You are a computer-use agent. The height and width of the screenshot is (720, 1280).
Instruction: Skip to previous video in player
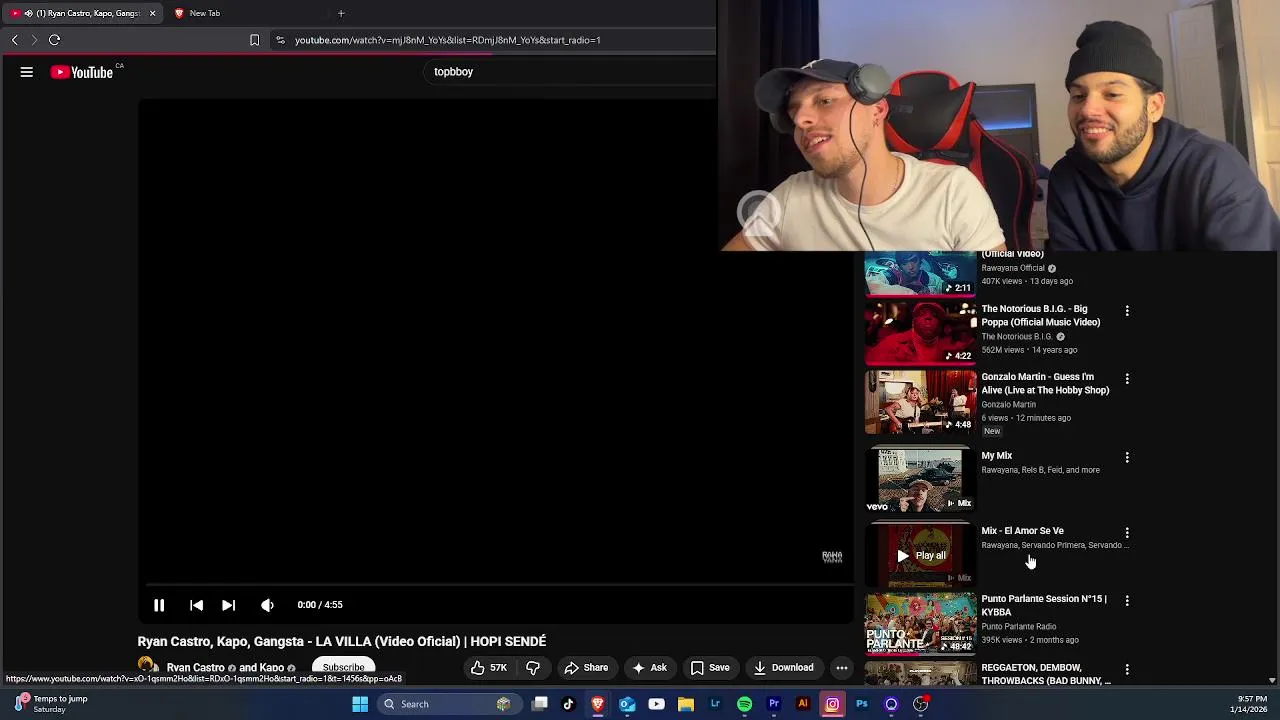coord(196,605)
